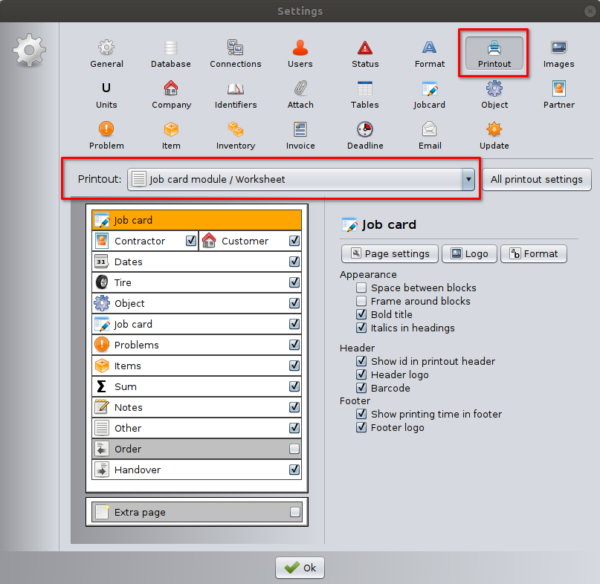Image resolution: width=600 pixels, height=584 pixels.
Task: Toggle Header logo checkbox
Action: pyautogui.click(x=361, y=374)
